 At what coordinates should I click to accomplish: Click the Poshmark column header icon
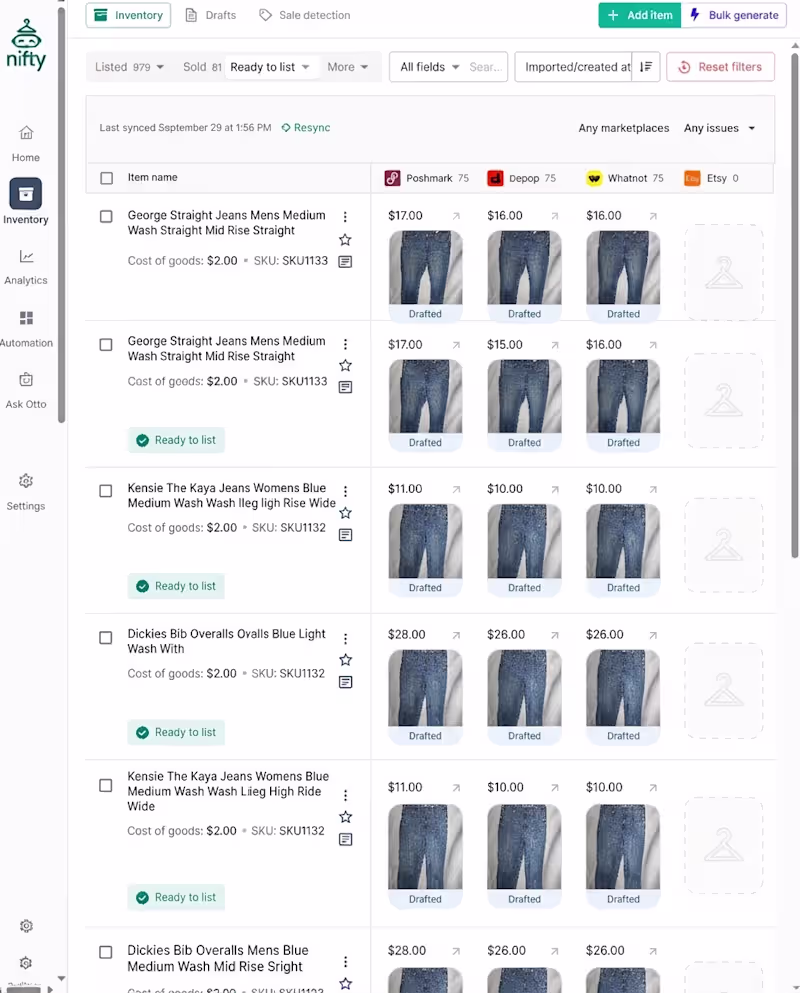point(392,178)
